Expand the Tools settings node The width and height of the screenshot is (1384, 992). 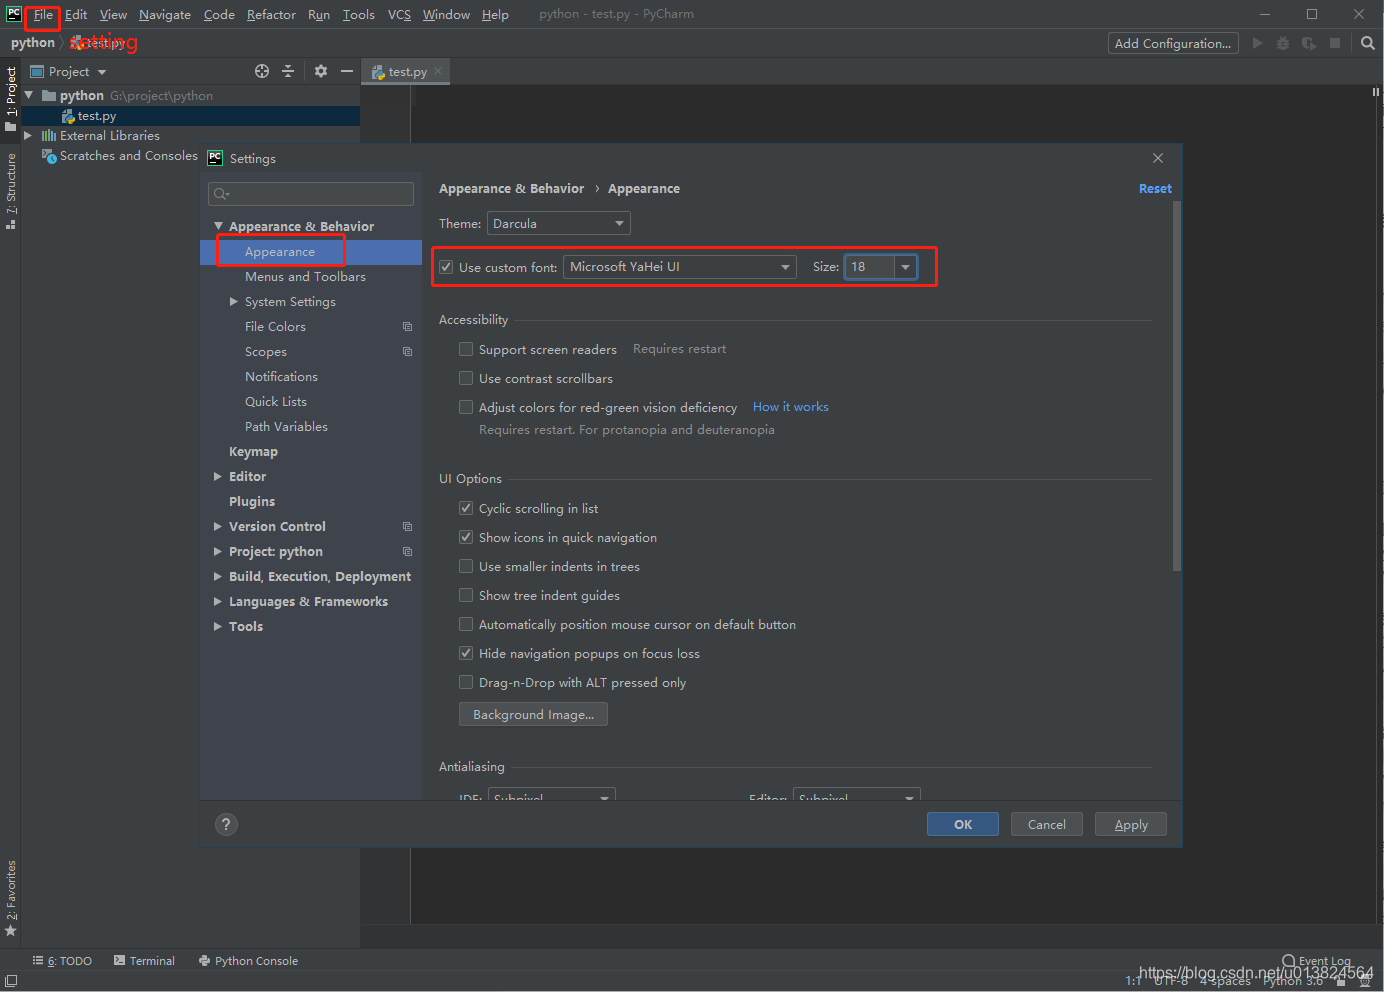[x=218, y=627]
